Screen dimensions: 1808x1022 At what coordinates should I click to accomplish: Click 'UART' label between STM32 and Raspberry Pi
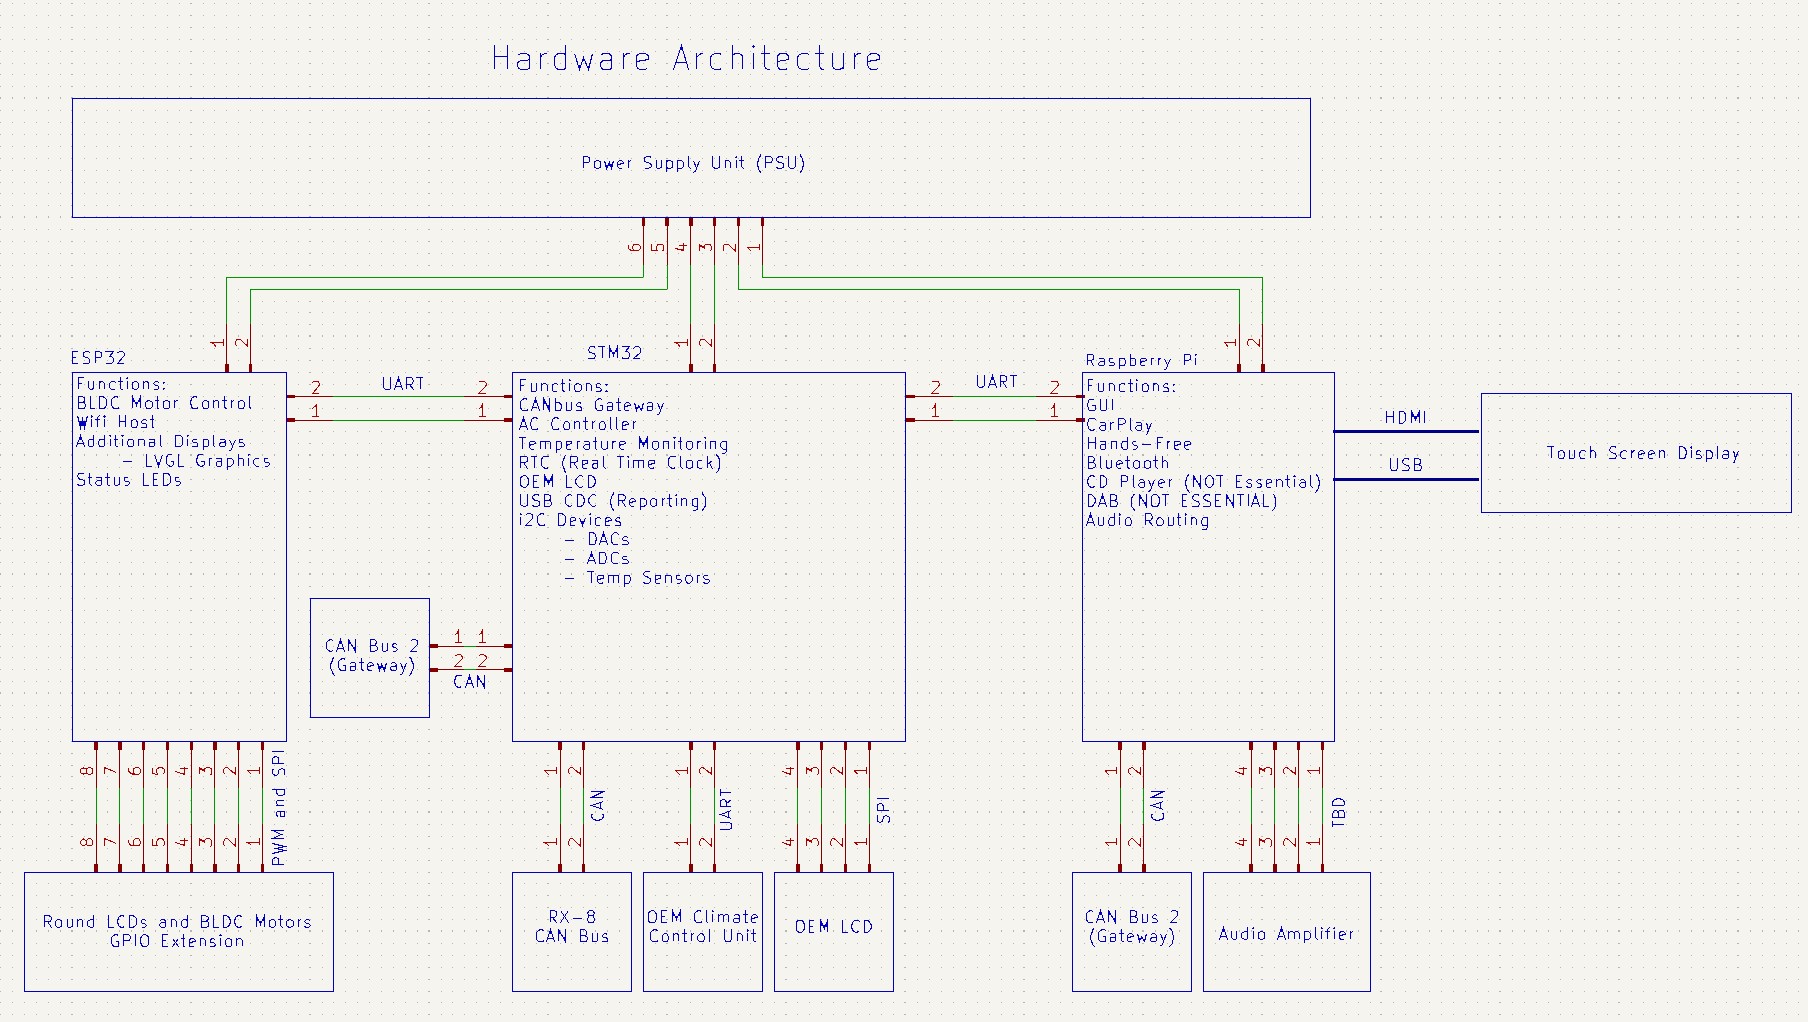997,382
